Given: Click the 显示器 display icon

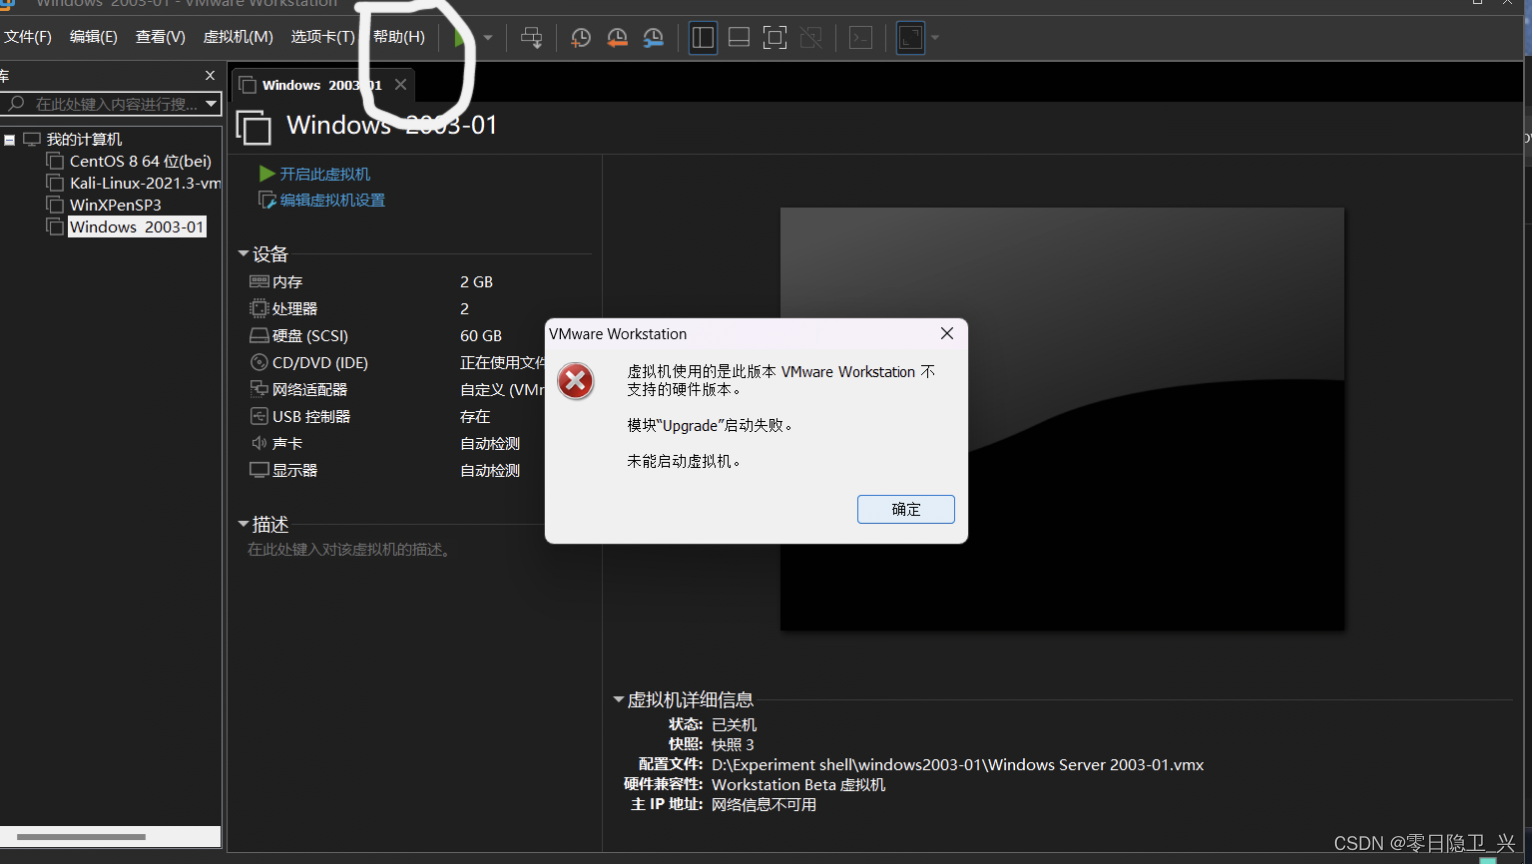Looking at the screenshot, I should point(259,470).
